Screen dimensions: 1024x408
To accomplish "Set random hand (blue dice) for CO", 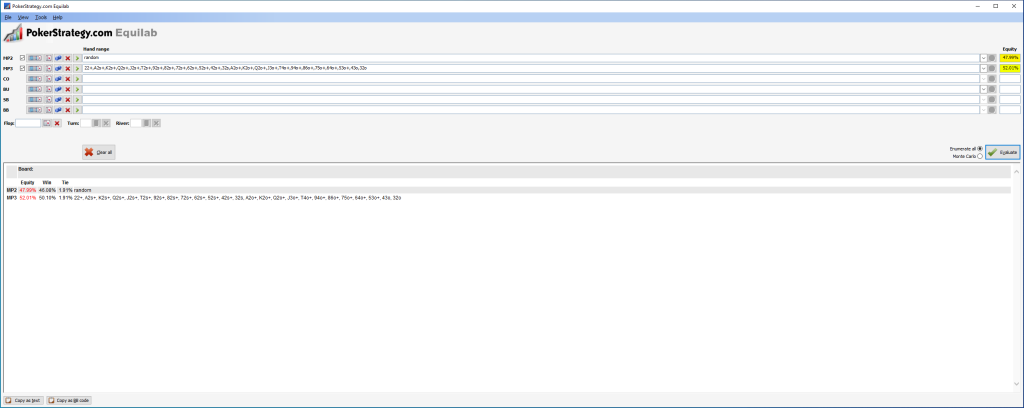I will [58, 79].
